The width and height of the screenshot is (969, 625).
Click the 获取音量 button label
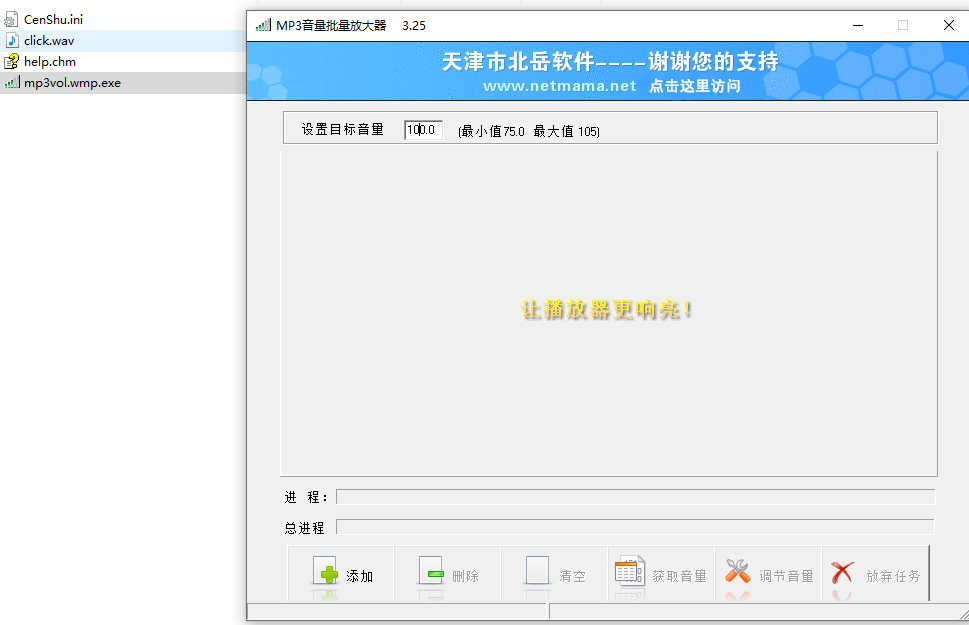pyautogui.click(x=679, y=576)
